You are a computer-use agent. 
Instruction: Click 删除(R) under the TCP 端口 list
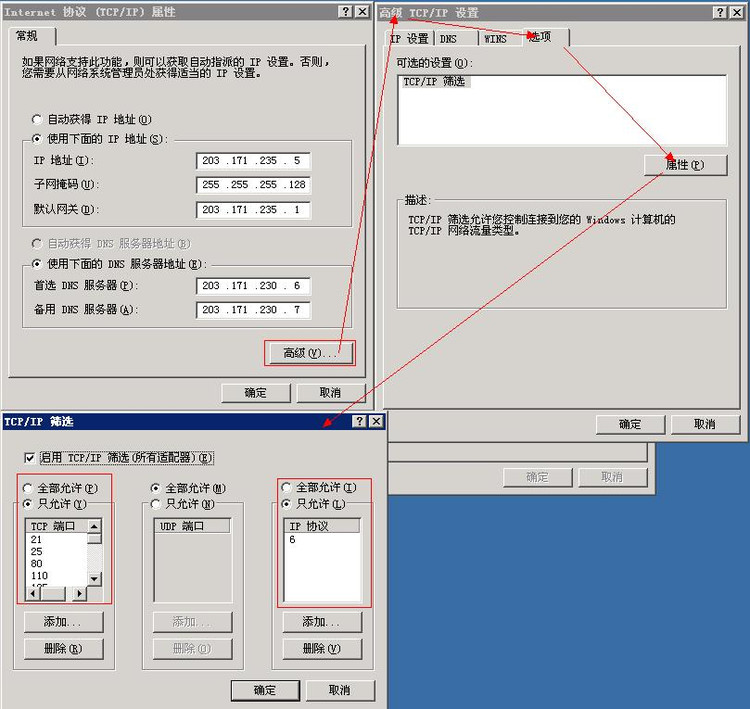pos(64,649)
